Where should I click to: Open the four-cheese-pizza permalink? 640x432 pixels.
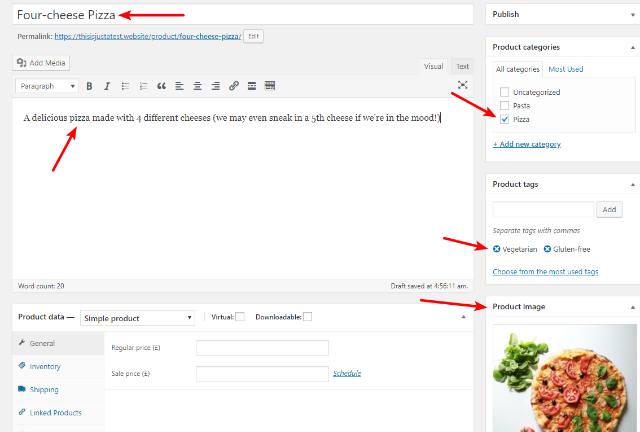148,36
